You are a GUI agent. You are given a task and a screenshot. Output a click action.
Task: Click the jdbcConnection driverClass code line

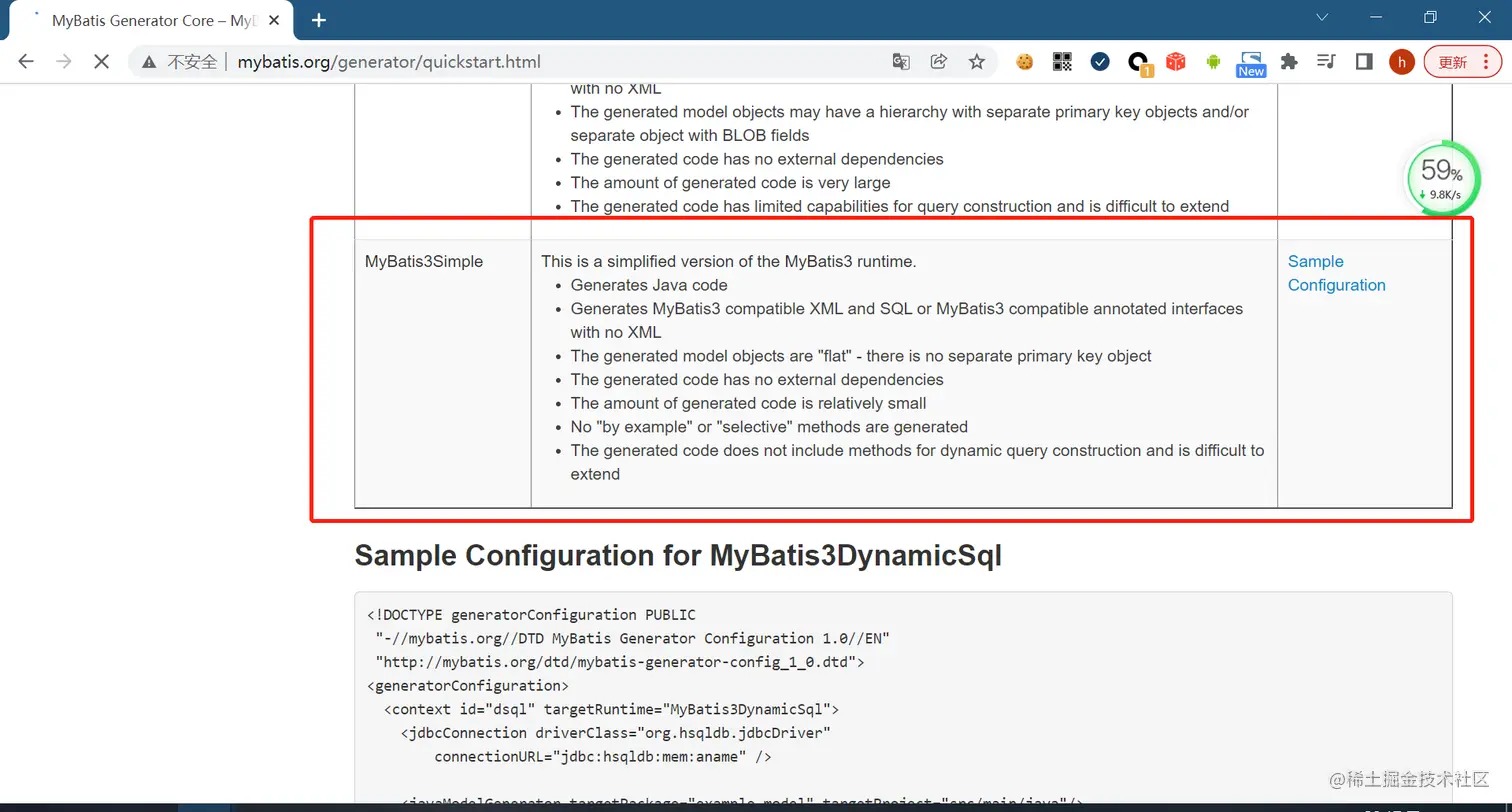616,733
